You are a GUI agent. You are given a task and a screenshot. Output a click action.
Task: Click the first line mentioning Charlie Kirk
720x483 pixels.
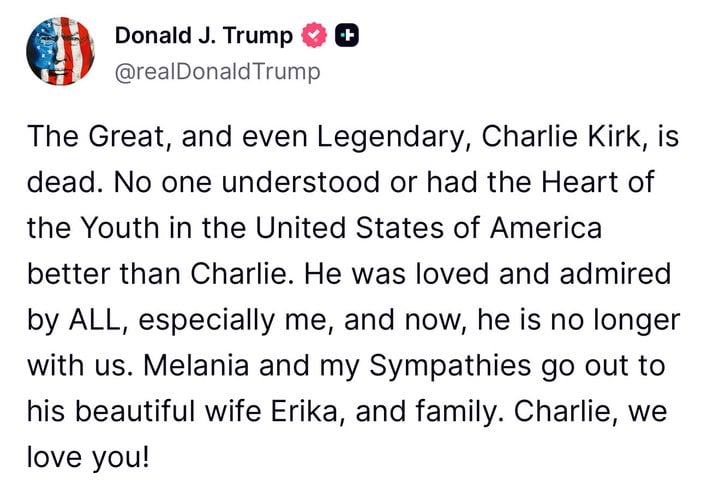pos(353,137)
